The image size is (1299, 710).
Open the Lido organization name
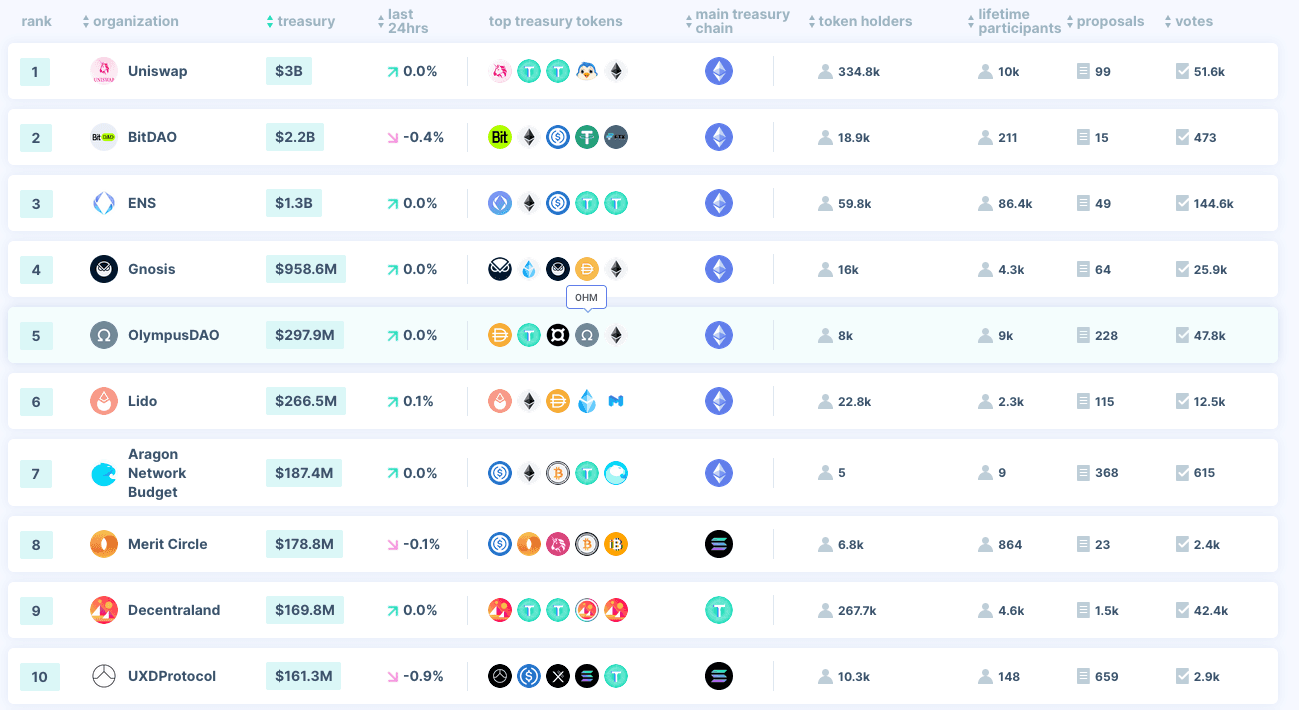point(141,401)
